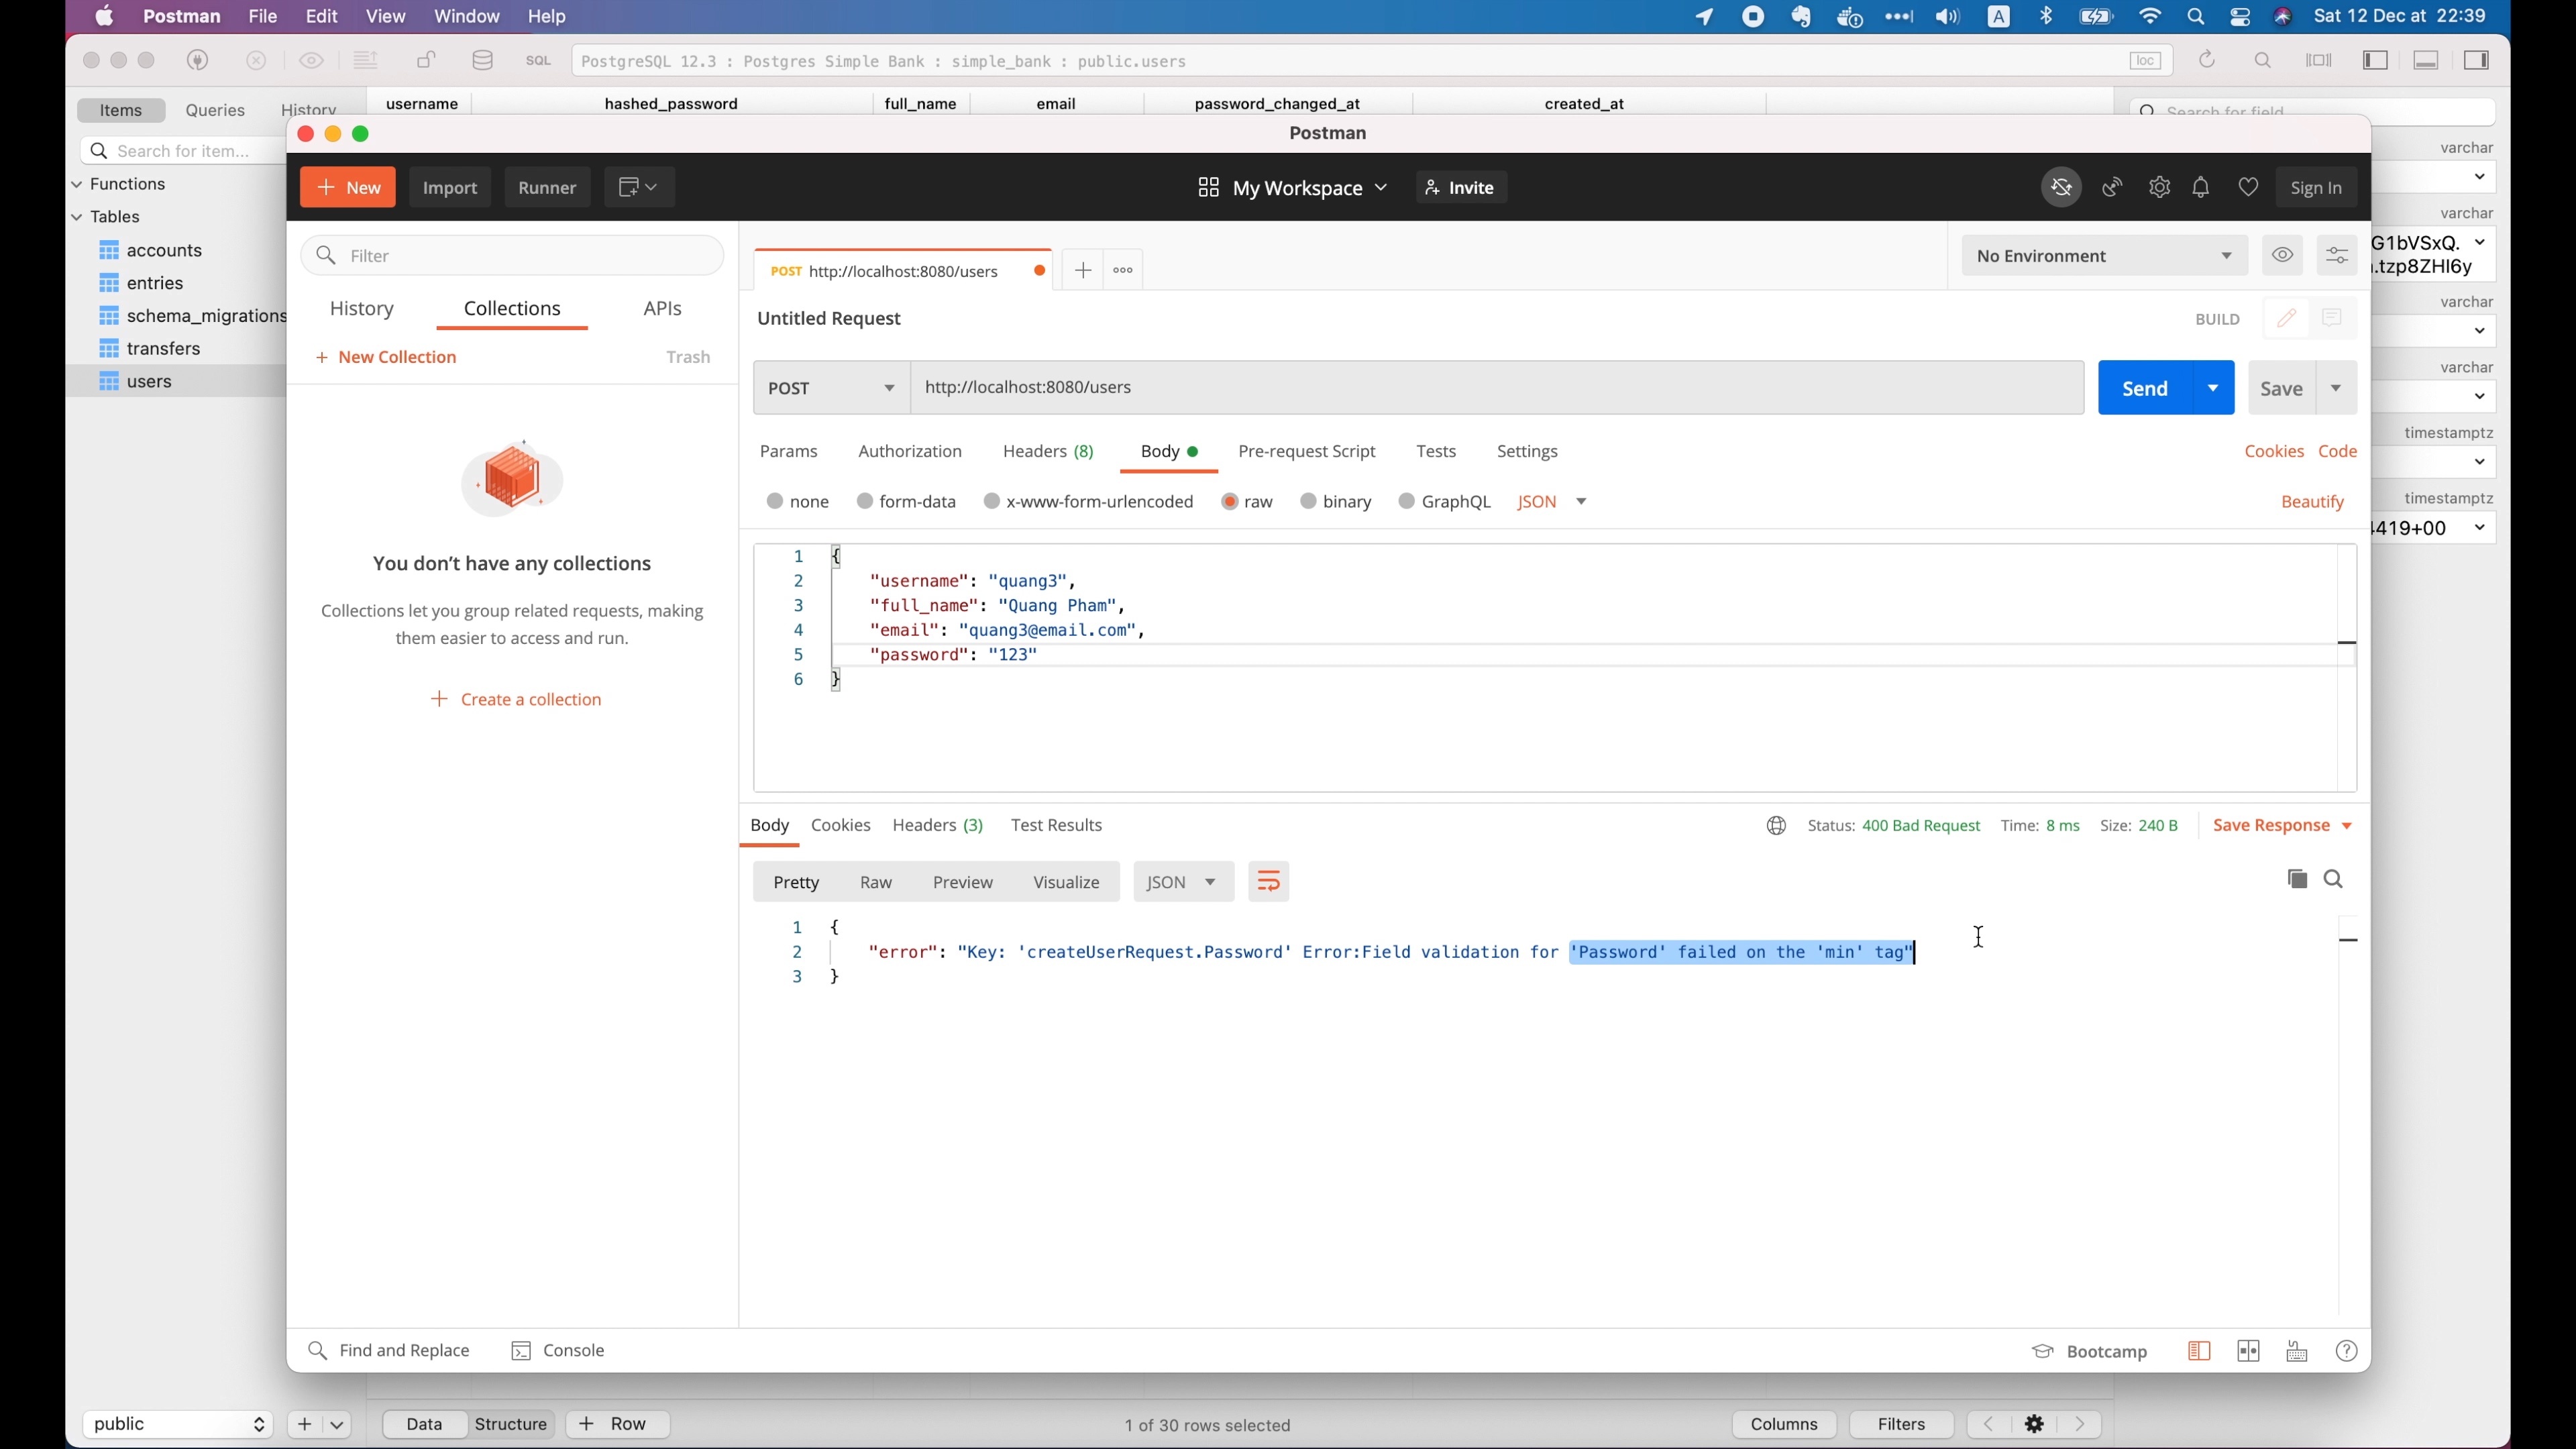Search the response with magnifier icon
The width and height of the screenshot is (2576, 1449).
tap(2334, 879)
